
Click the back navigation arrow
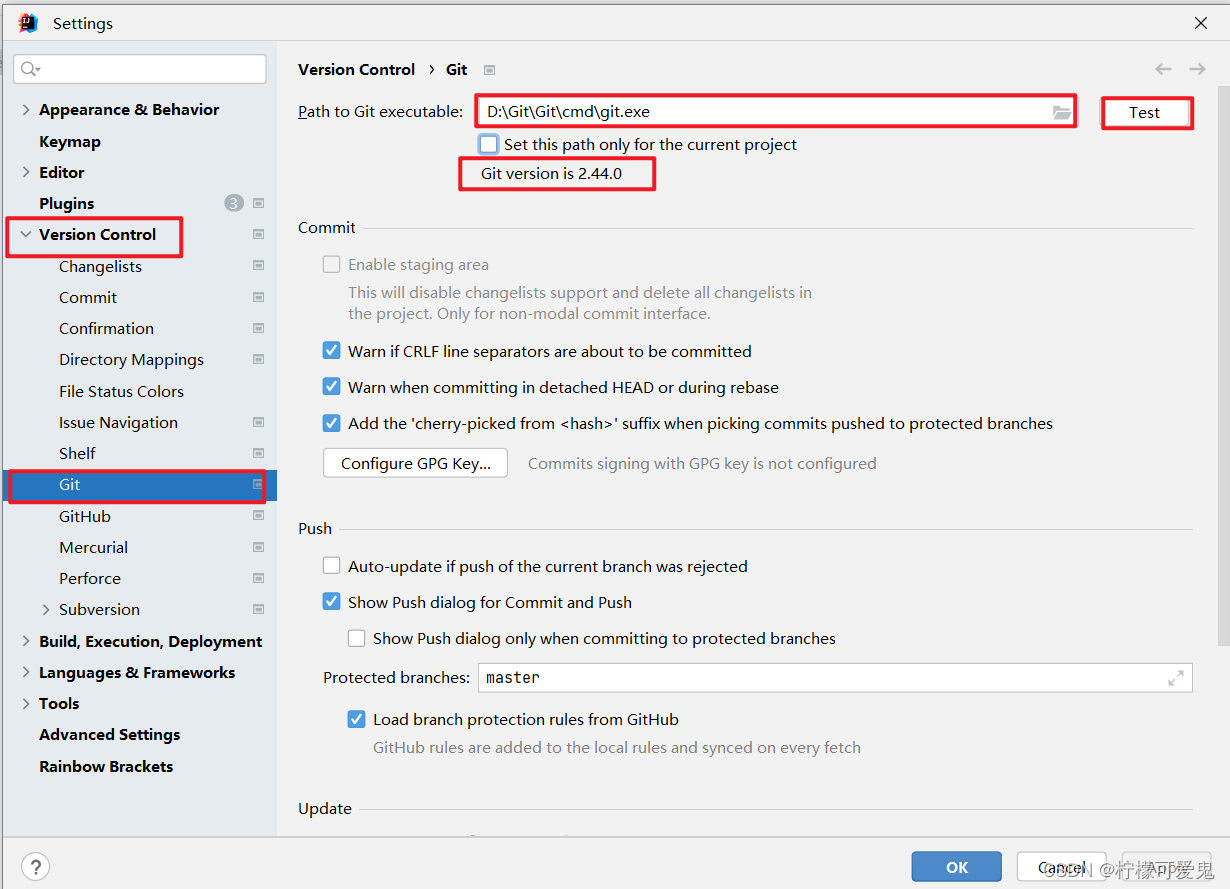(1163, 69)
